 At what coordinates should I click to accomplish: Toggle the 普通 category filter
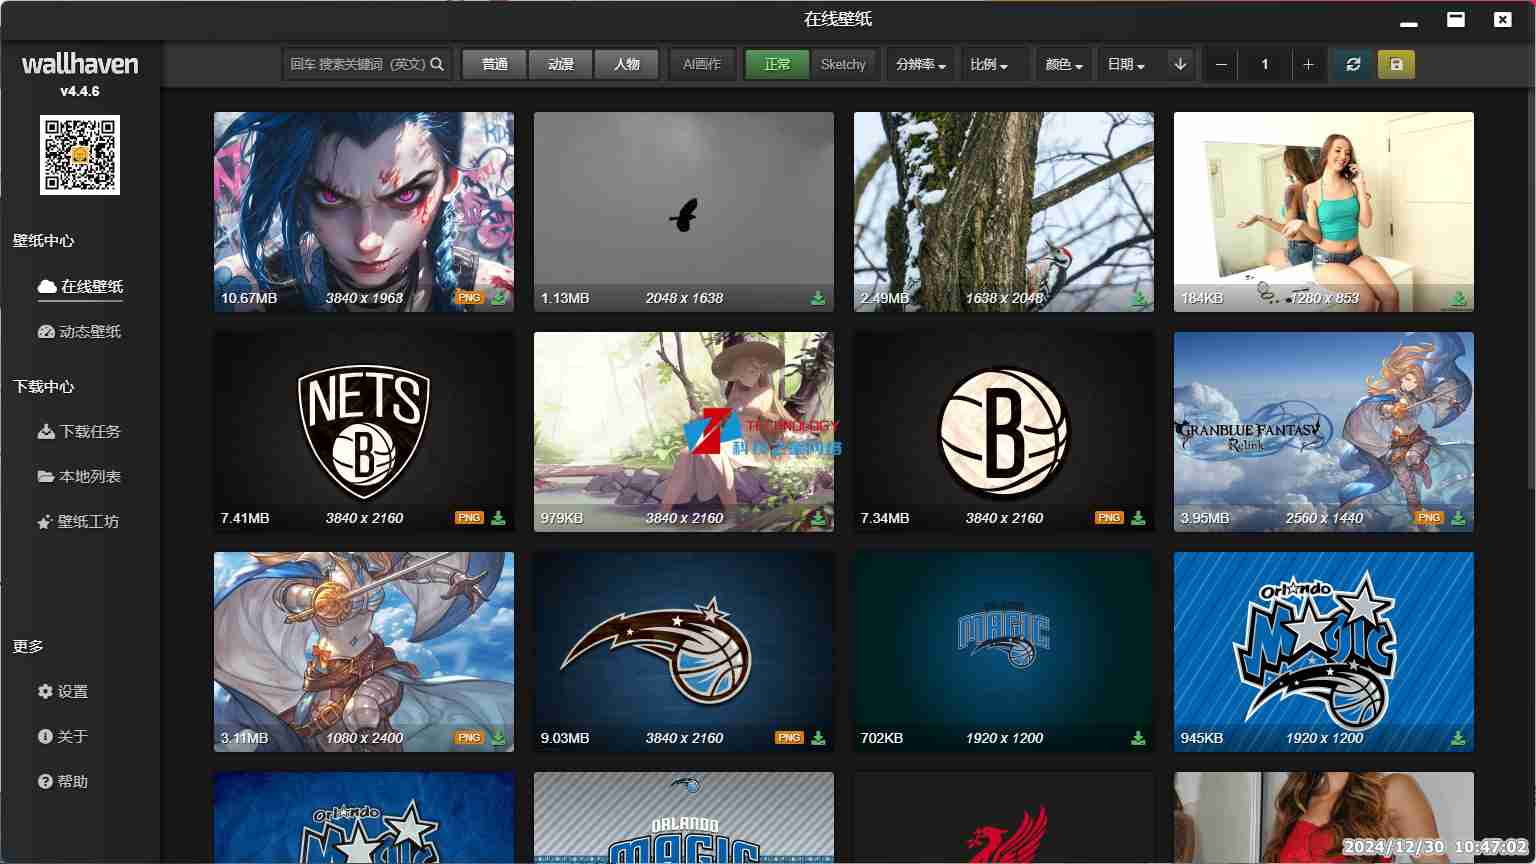click(495, 65)
